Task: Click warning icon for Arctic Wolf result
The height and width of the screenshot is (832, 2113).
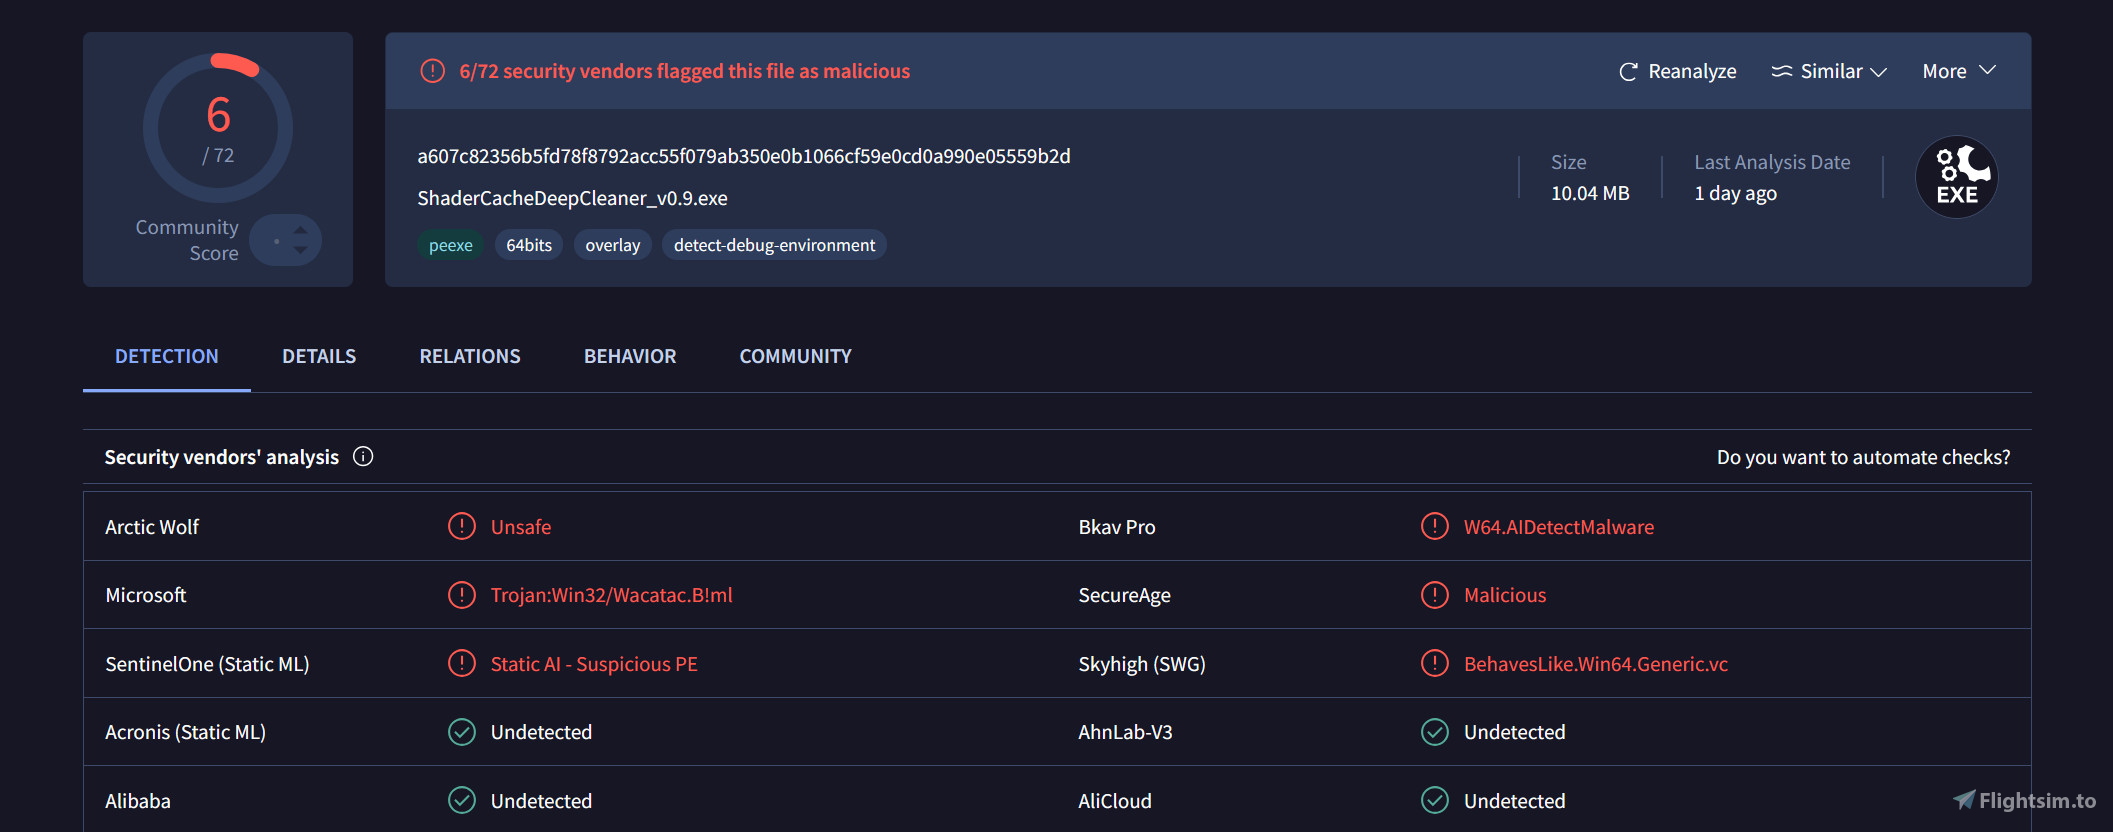Action: pyautogui.click(x=461, y=526)
